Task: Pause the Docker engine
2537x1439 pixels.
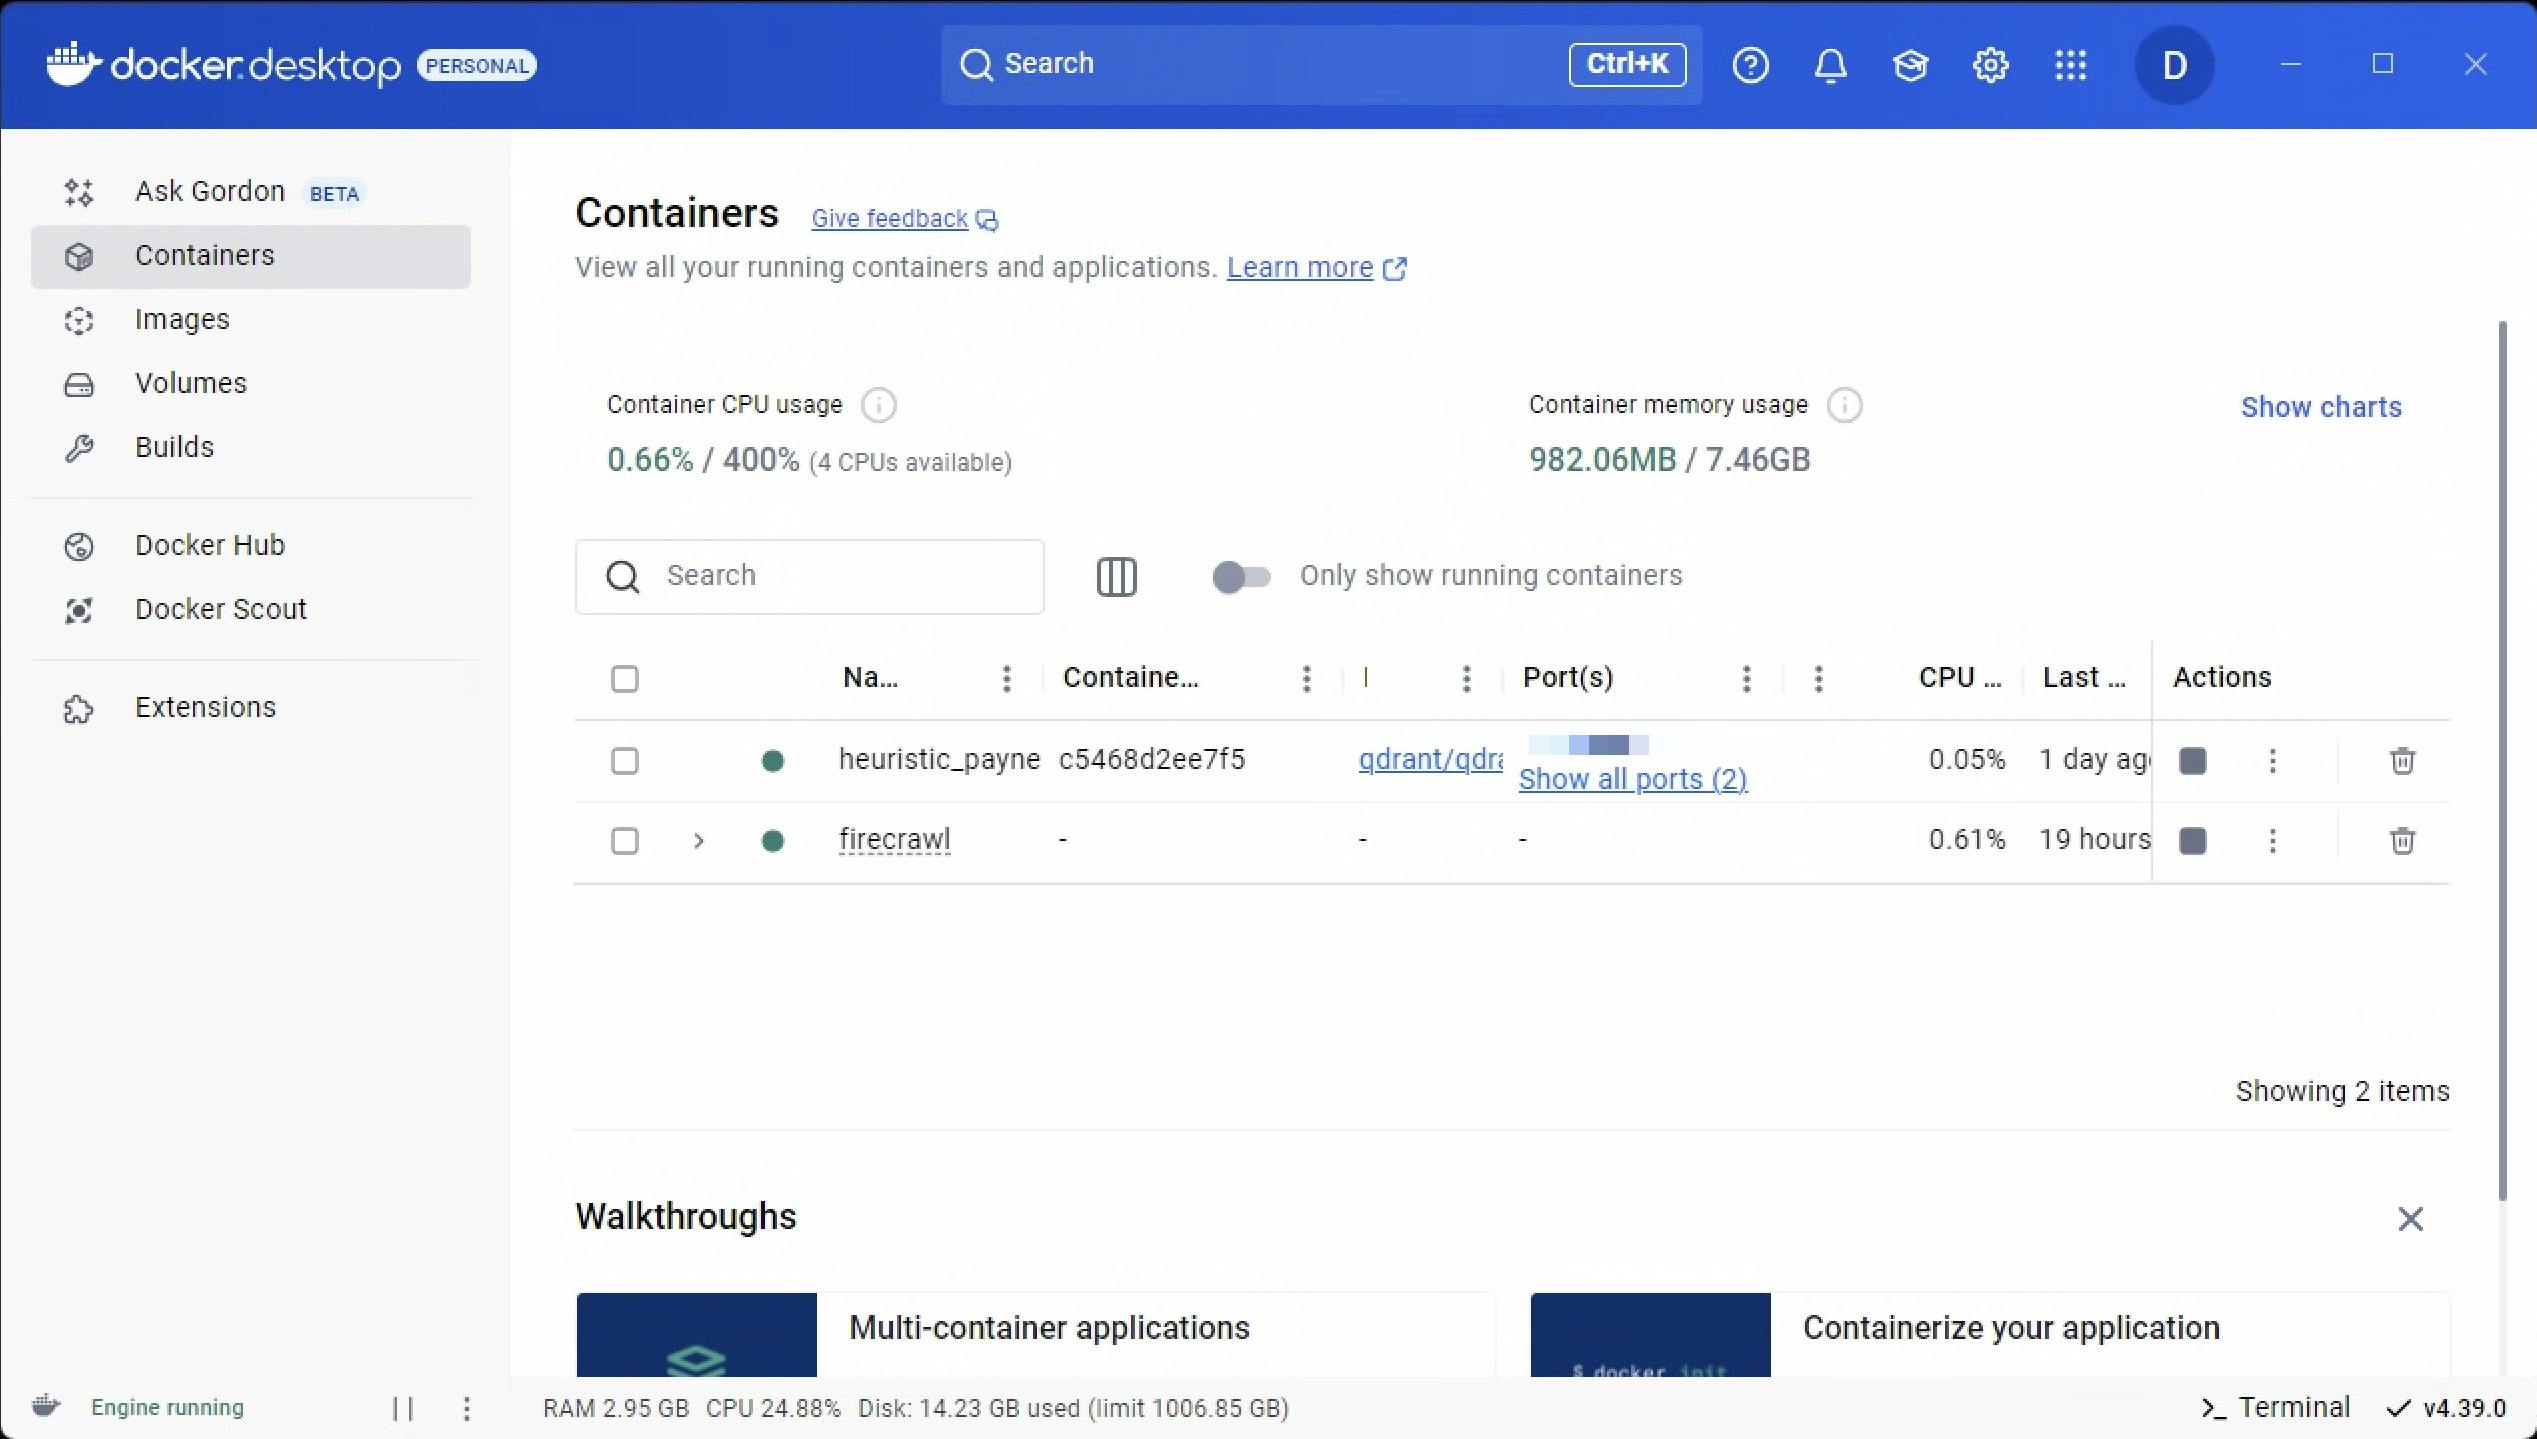Action: [403, 1408]
